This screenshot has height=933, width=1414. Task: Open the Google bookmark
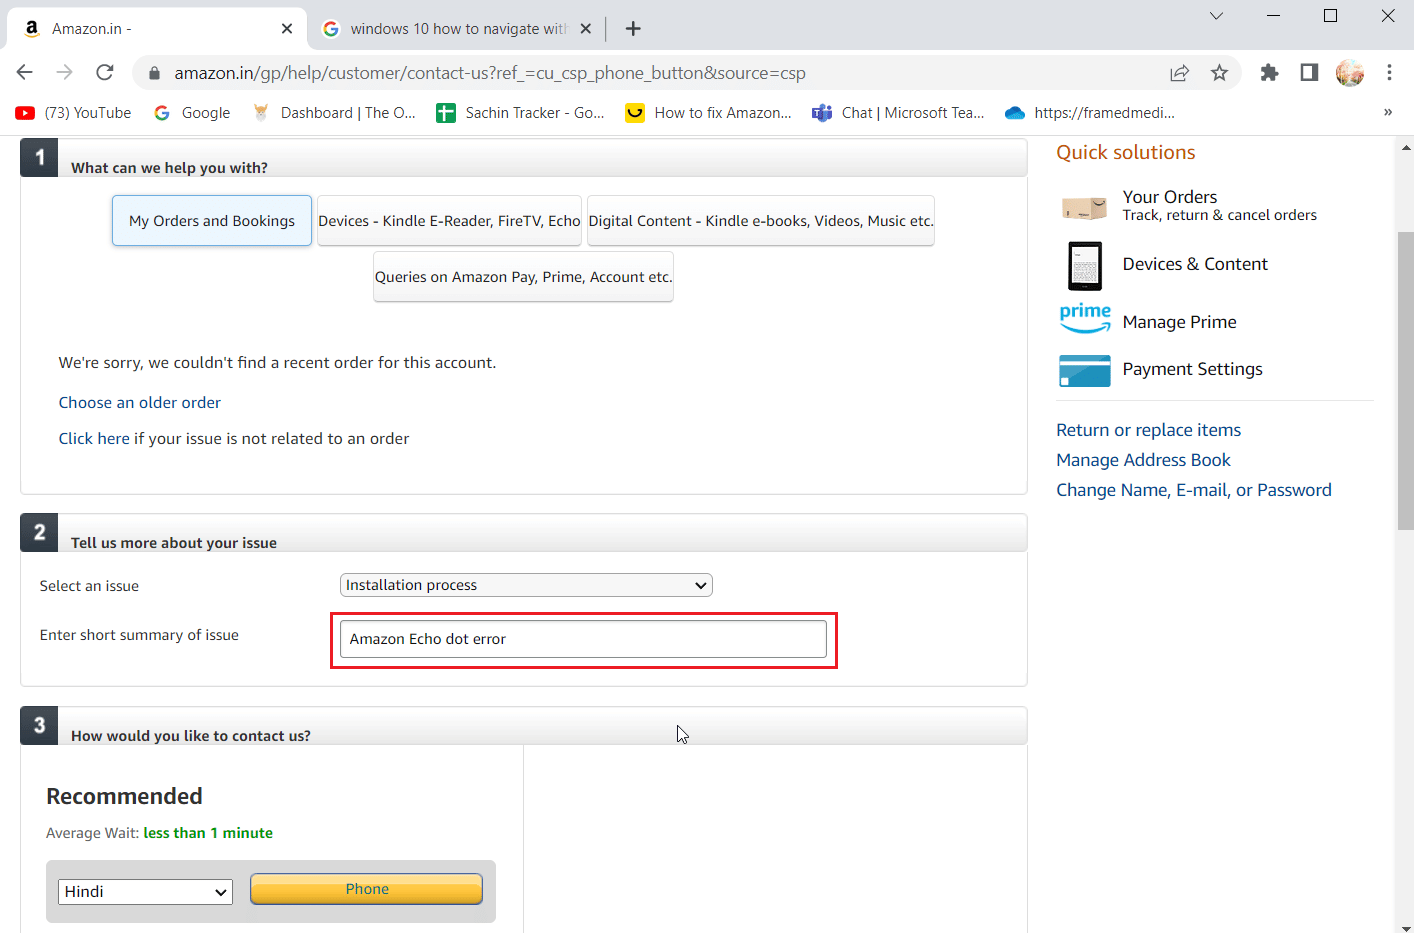[x=192, y=113]
